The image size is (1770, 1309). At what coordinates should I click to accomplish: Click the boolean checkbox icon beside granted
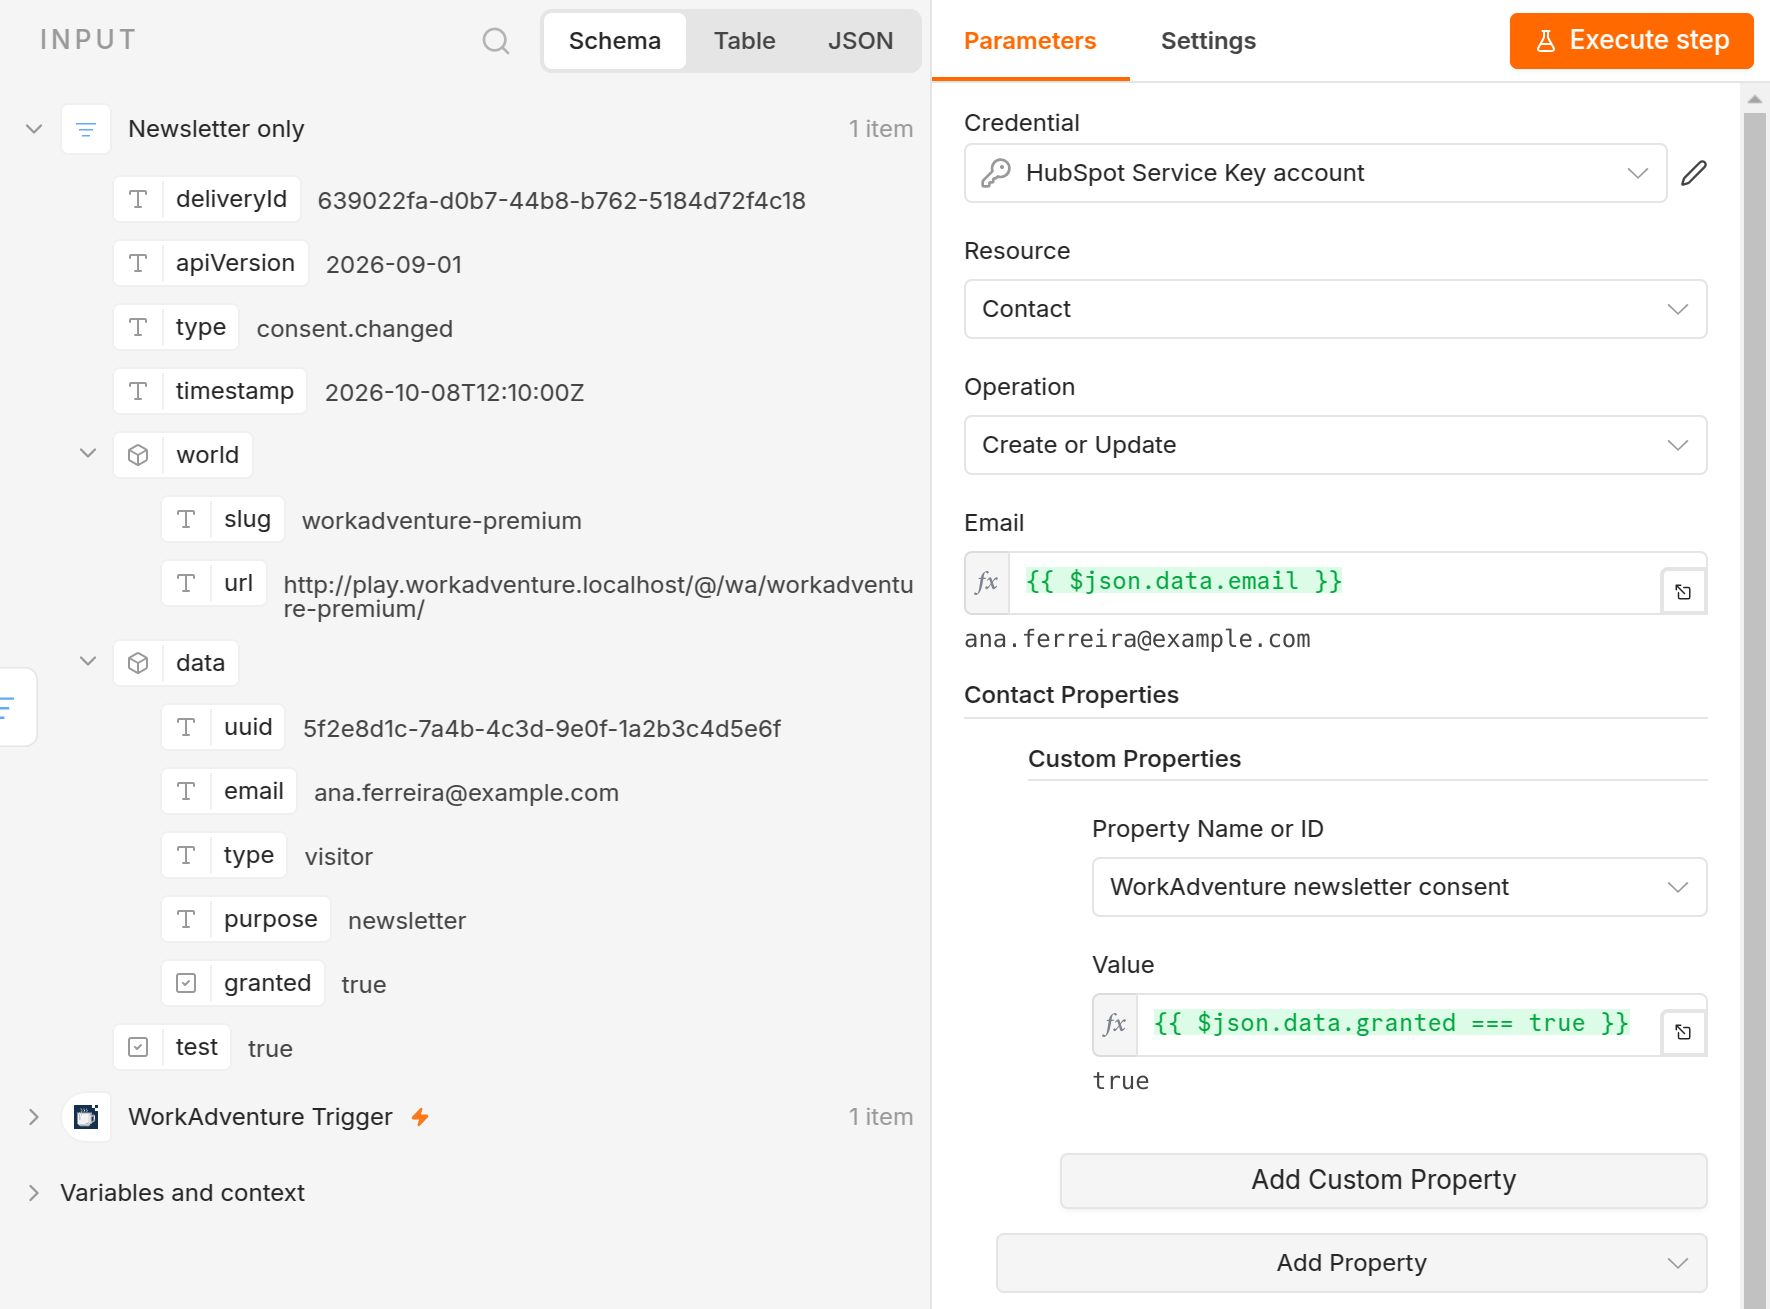pos(186,983)
